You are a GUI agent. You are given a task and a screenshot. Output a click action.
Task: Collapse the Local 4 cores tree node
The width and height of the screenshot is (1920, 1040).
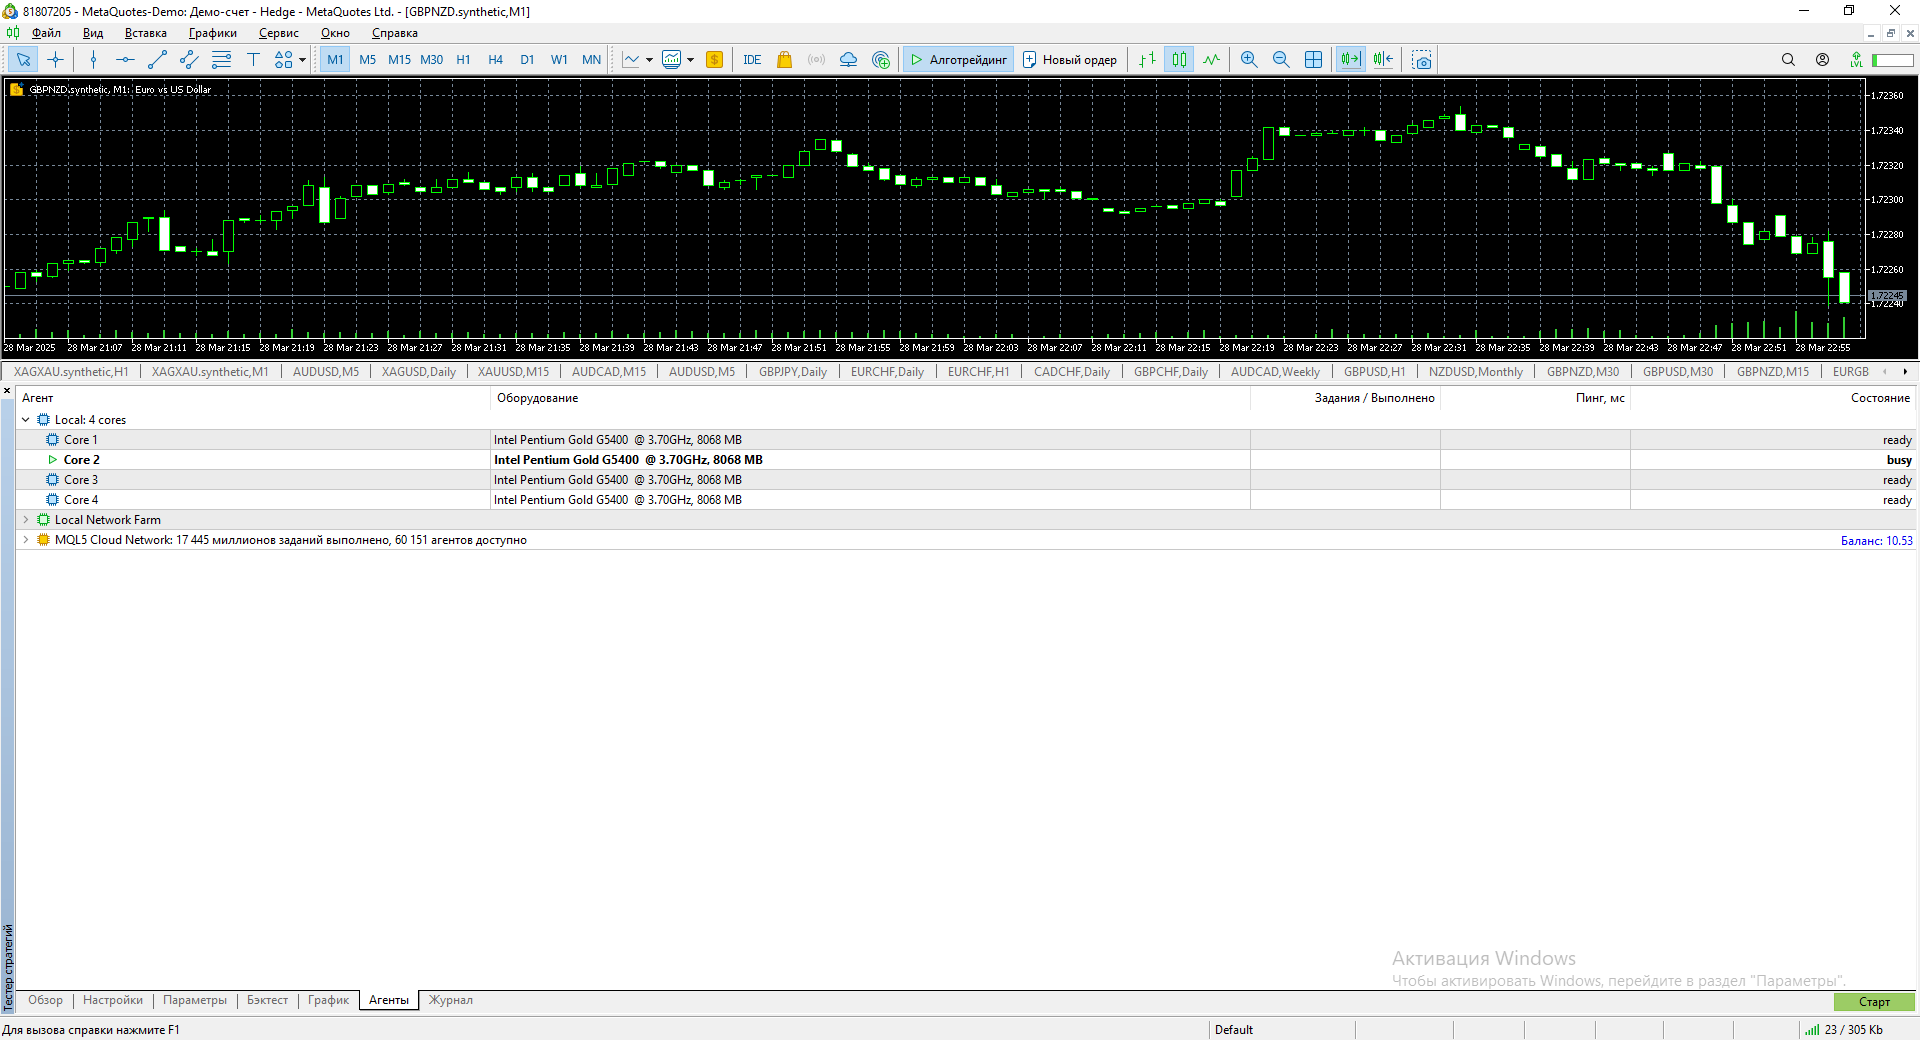(26, 420)
